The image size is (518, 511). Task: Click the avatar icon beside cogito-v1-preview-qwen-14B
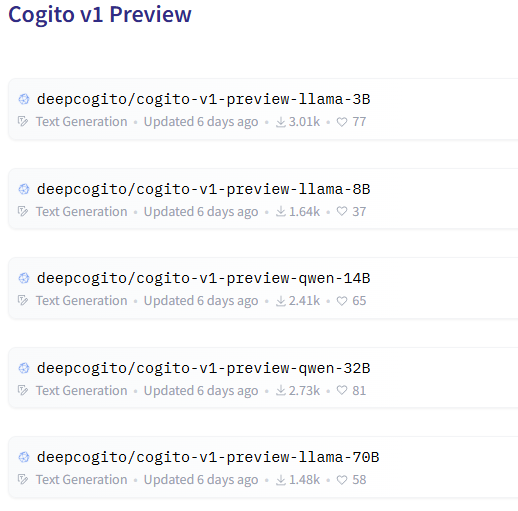coord(24,278)
